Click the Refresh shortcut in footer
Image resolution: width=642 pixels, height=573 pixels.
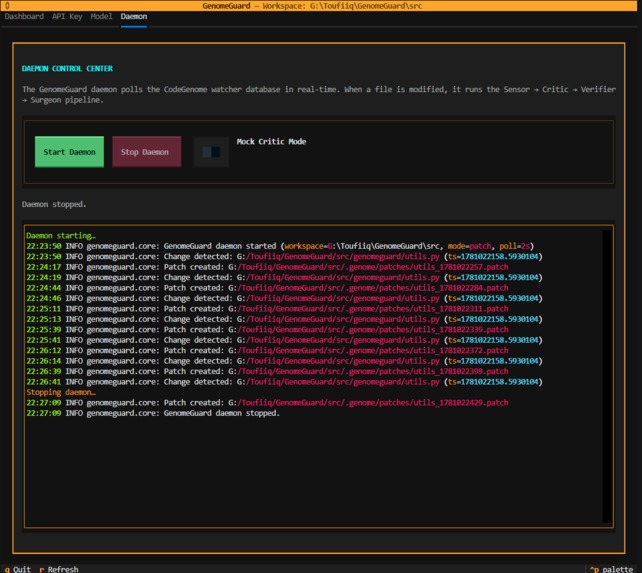tap(59, 569)
